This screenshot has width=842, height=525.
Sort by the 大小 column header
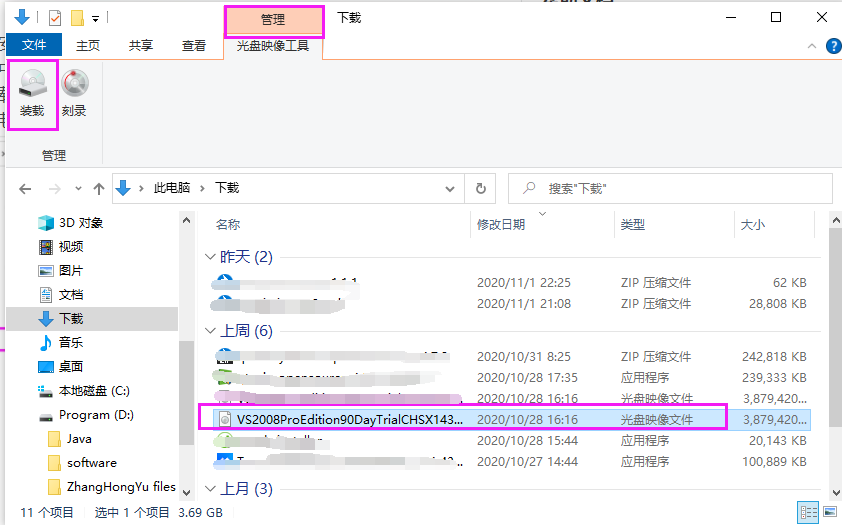[x=752, y=225]
